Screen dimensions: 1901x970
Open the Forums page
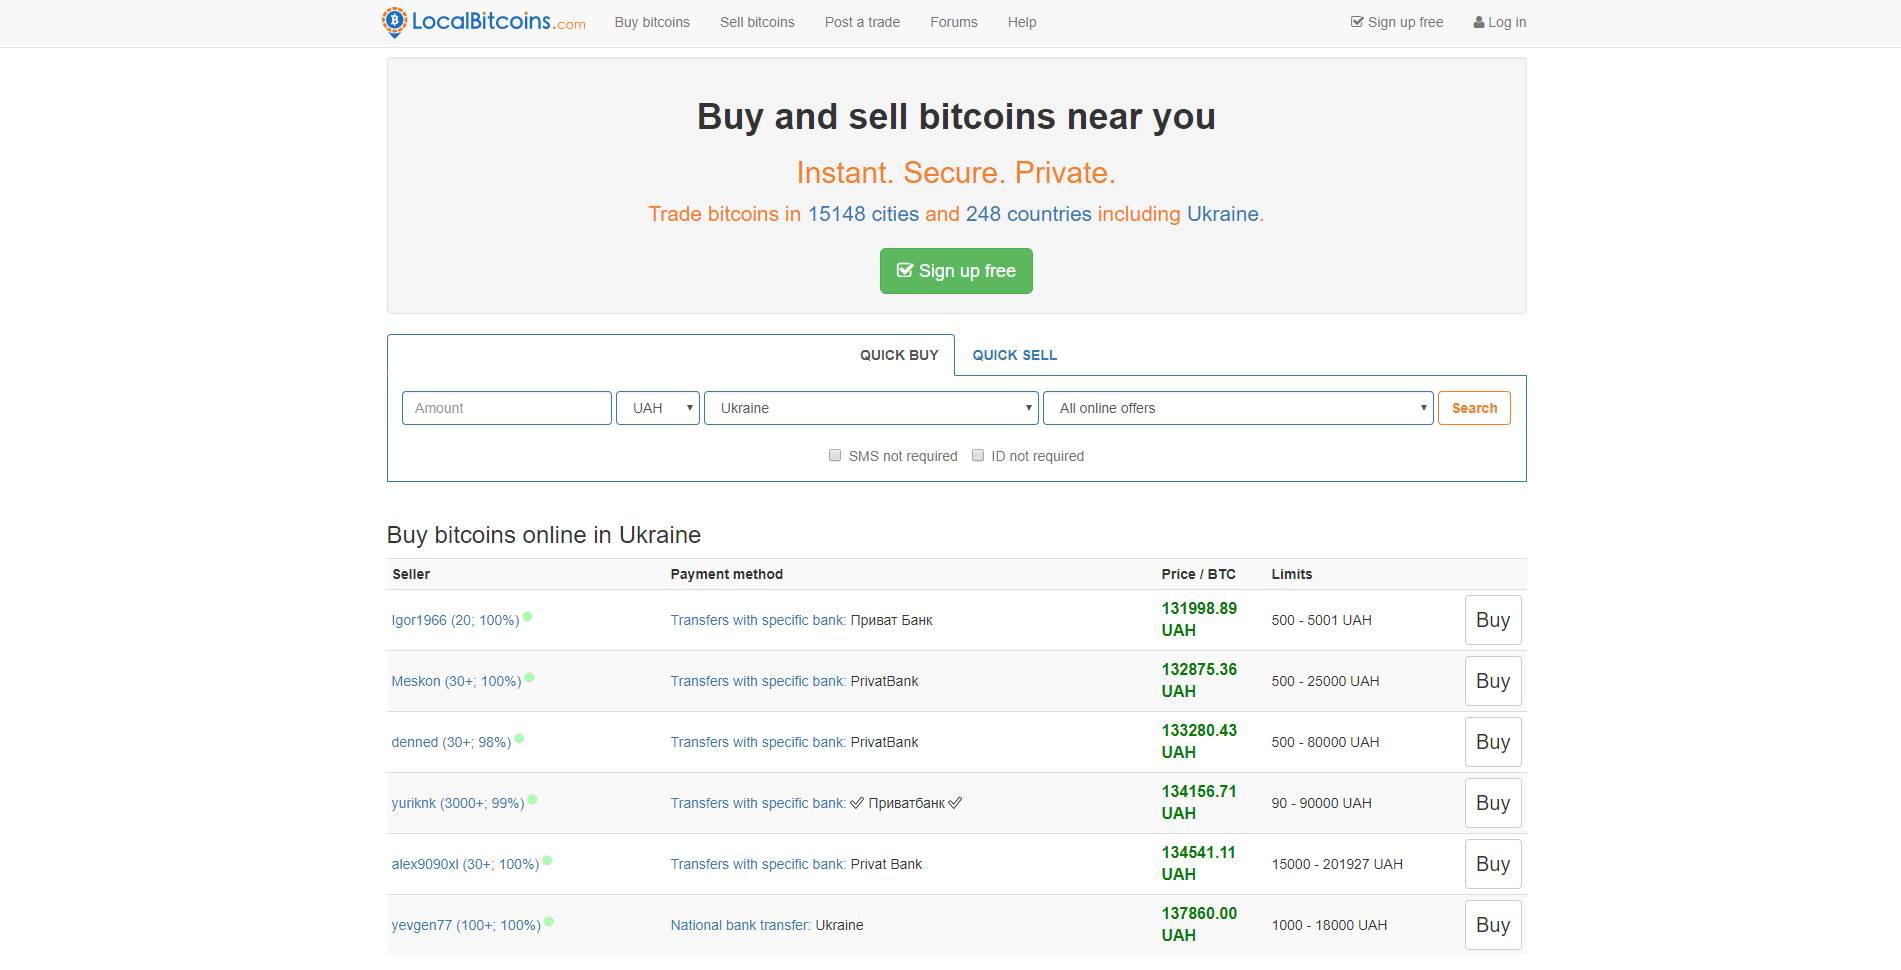point(954,22)
